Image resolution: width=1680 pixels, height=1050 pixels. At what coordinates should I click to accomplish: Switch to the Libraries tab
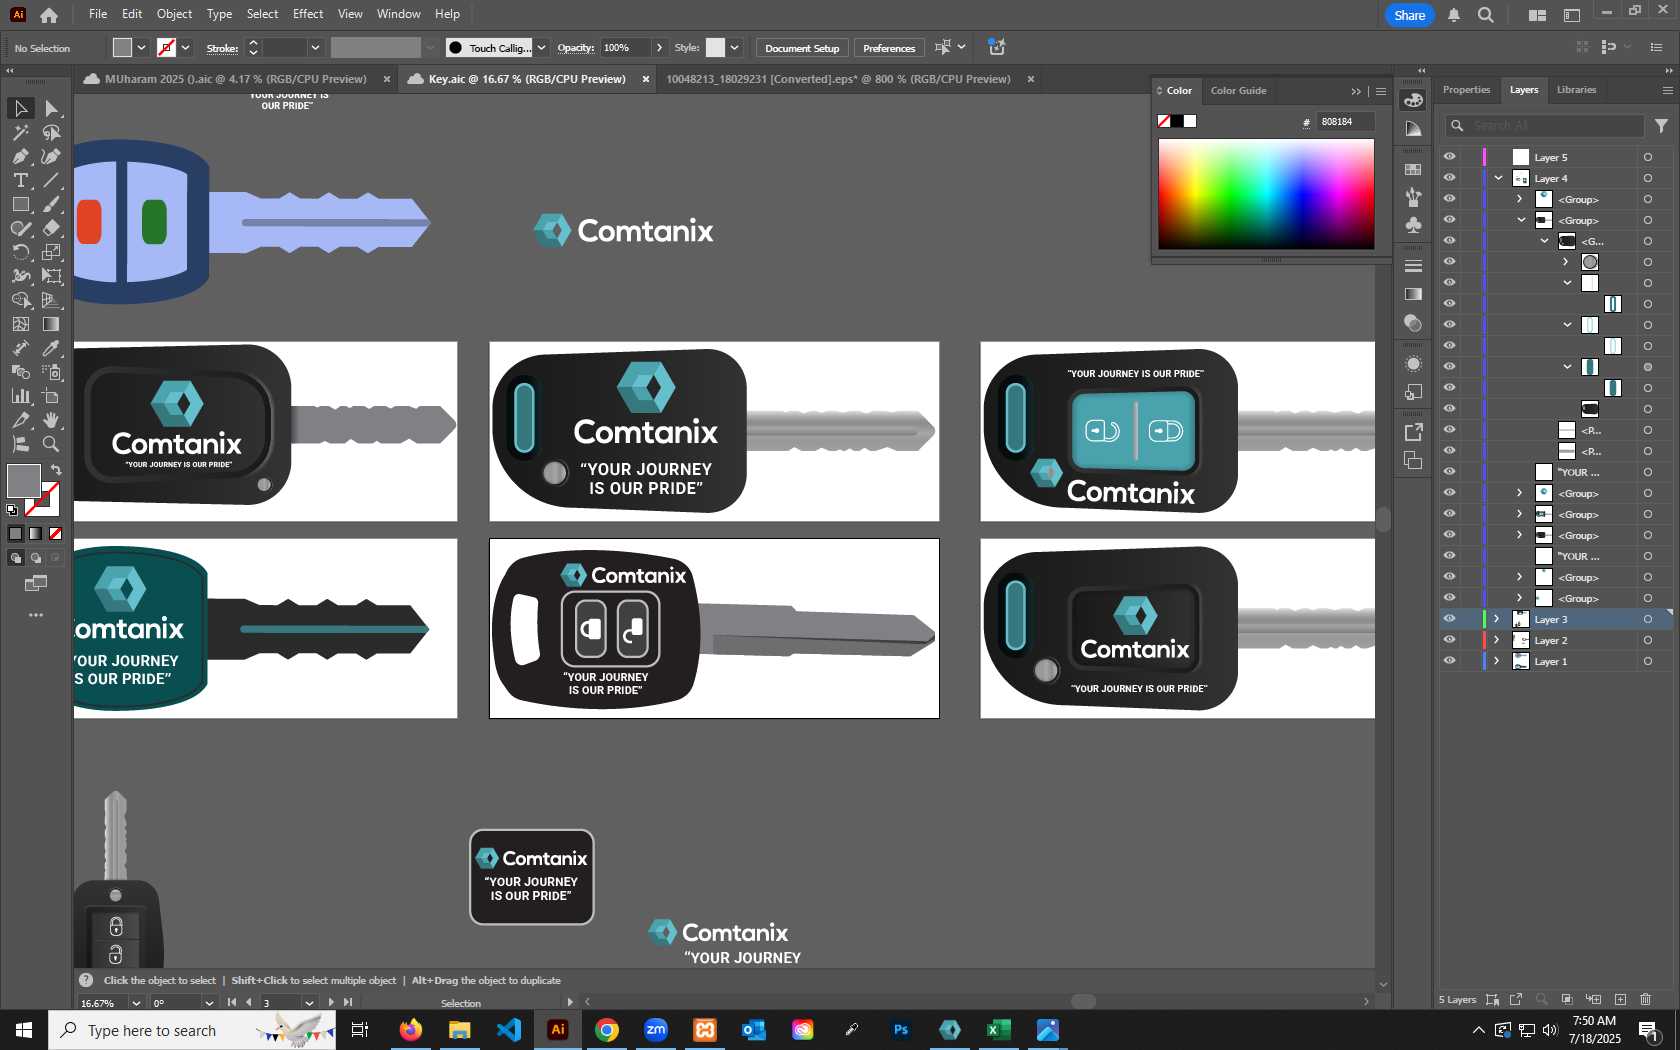pos(1576,90)
